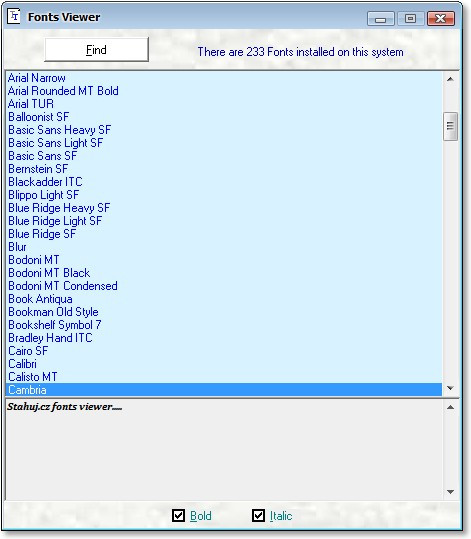Select Blue Ridge Light SF font

(x=224, y=221)
